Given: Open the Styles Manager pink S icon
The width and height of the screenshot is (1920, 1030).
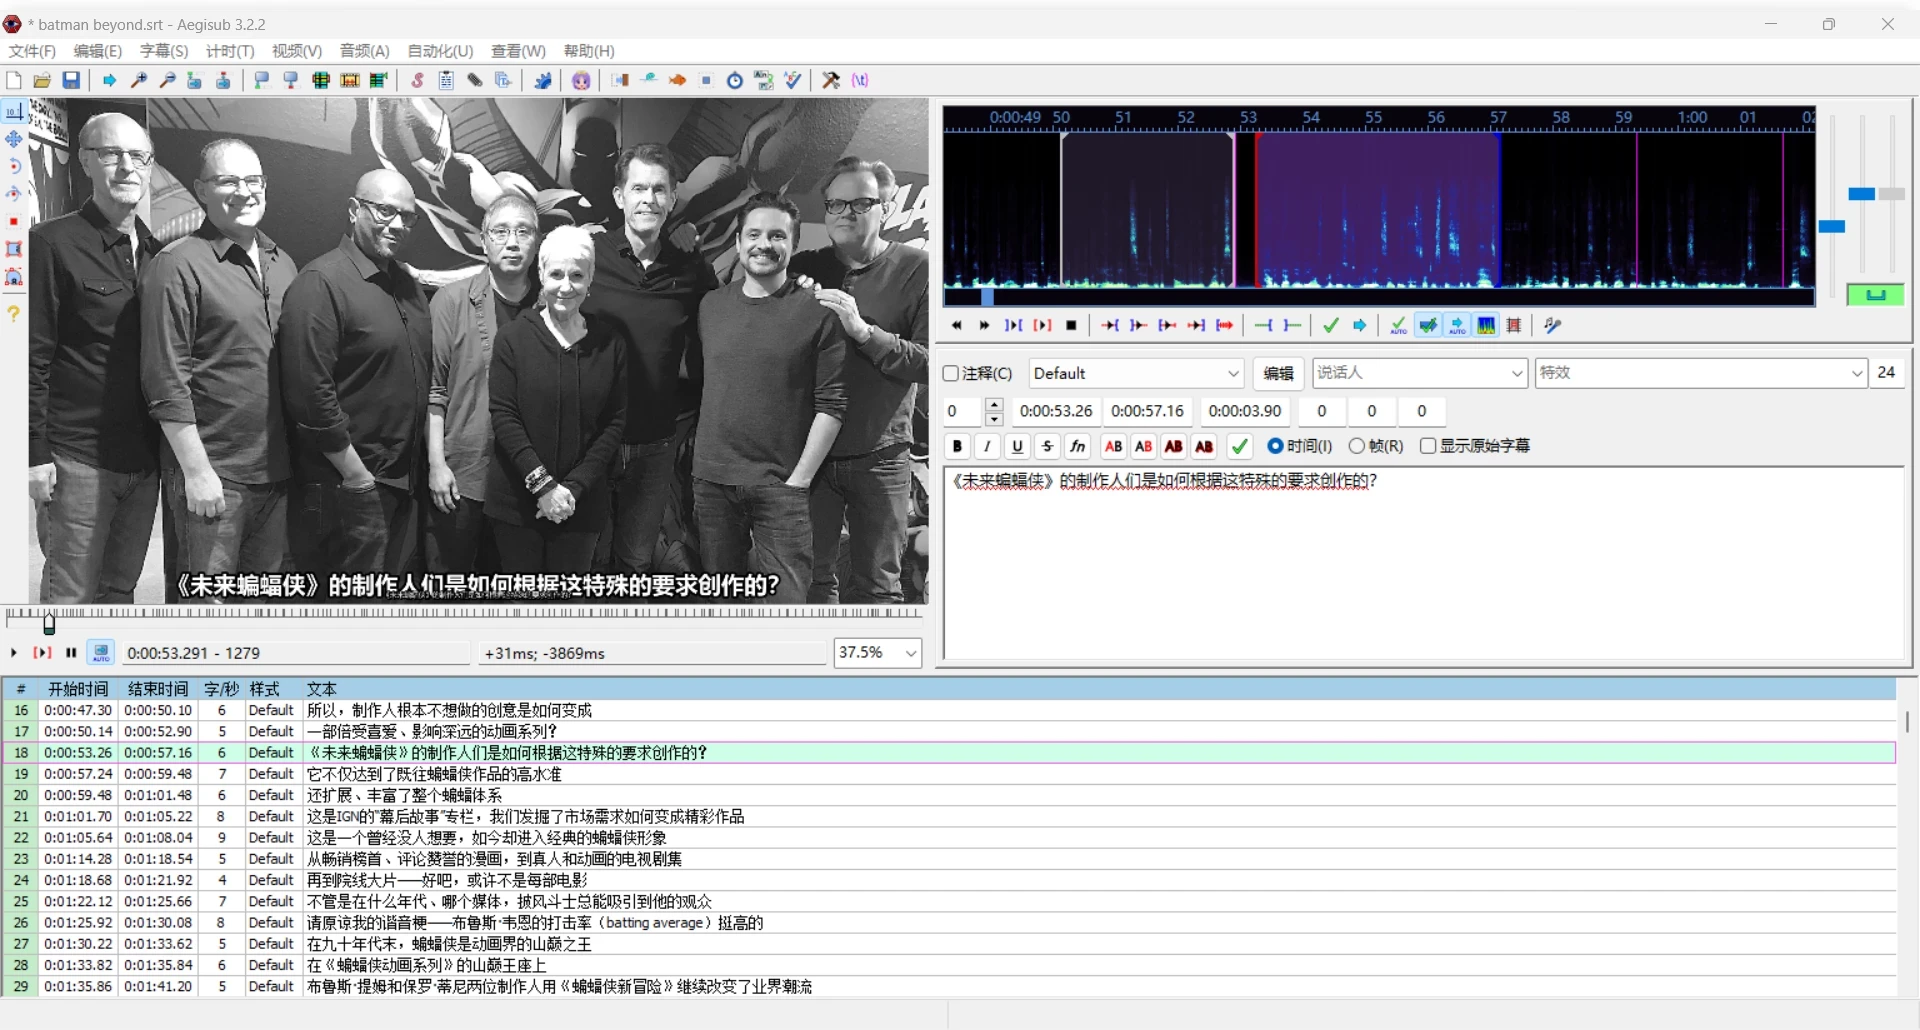Looking at the screenshot, I should (418, 80).
